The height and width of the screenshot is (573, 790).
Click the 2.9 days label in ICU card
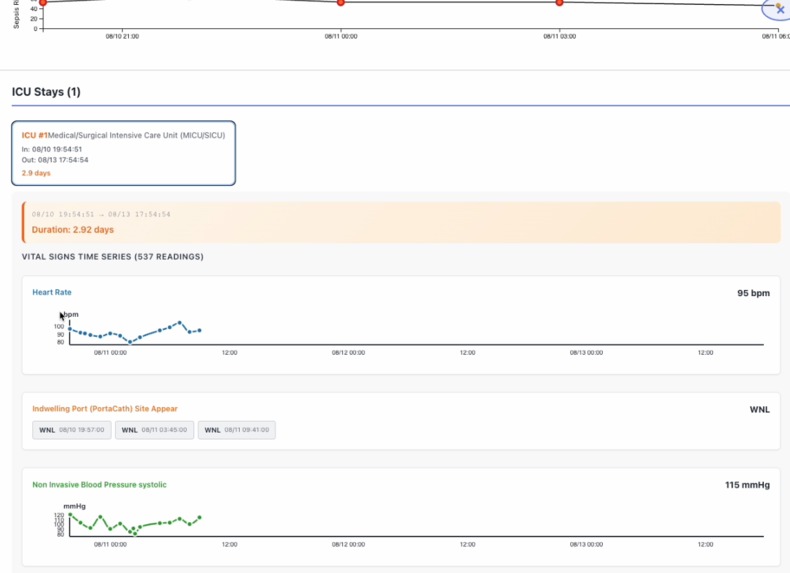[x=36, y=173]
